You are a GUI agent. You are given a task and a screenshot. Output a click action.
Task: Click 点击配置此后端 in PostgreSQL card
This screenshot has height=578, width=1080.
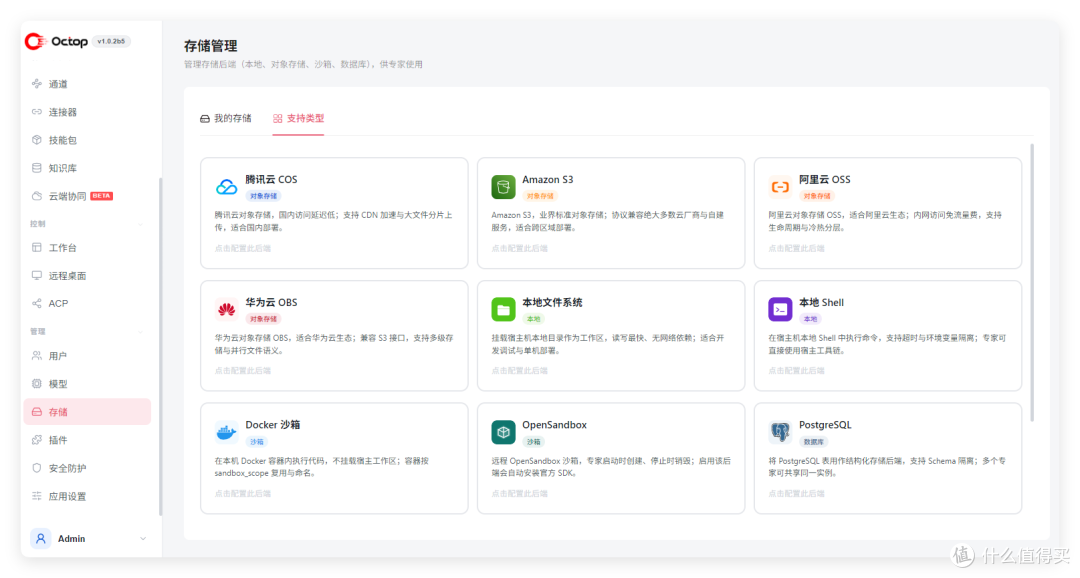pos(796,493)
